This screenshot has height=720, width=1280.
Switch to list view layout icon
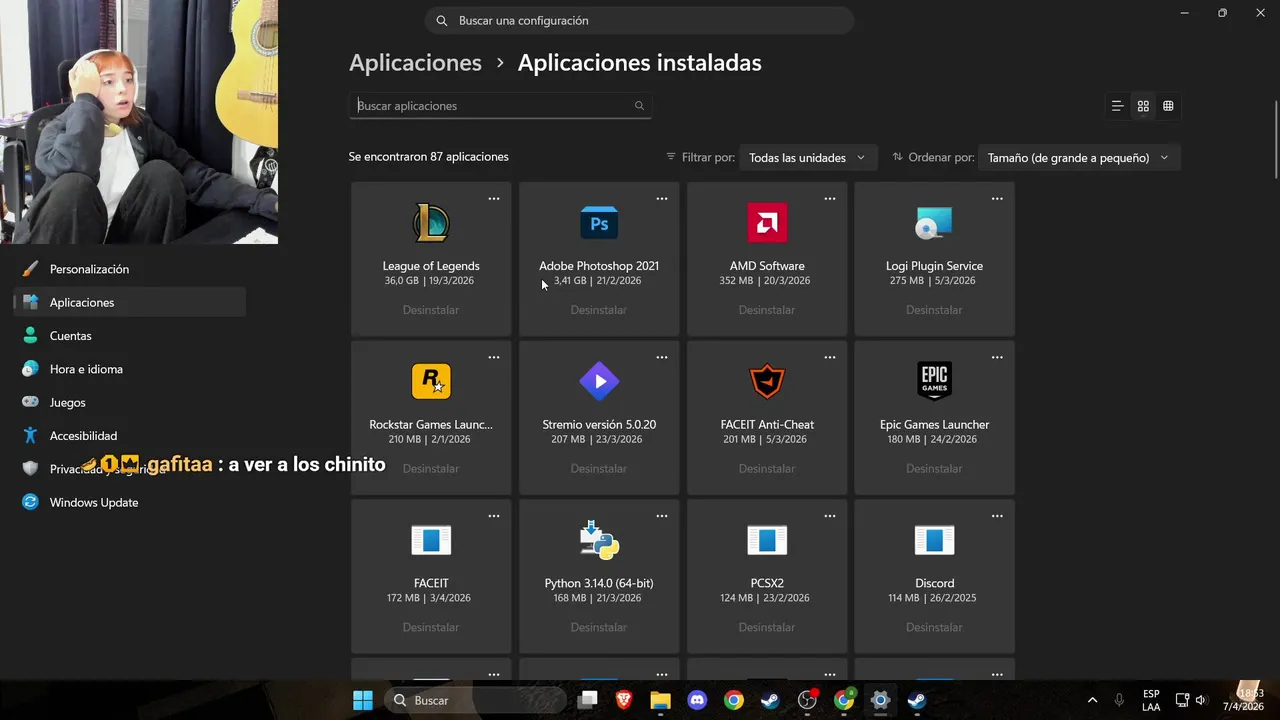pyautogui.click(x=1117, y=106)
